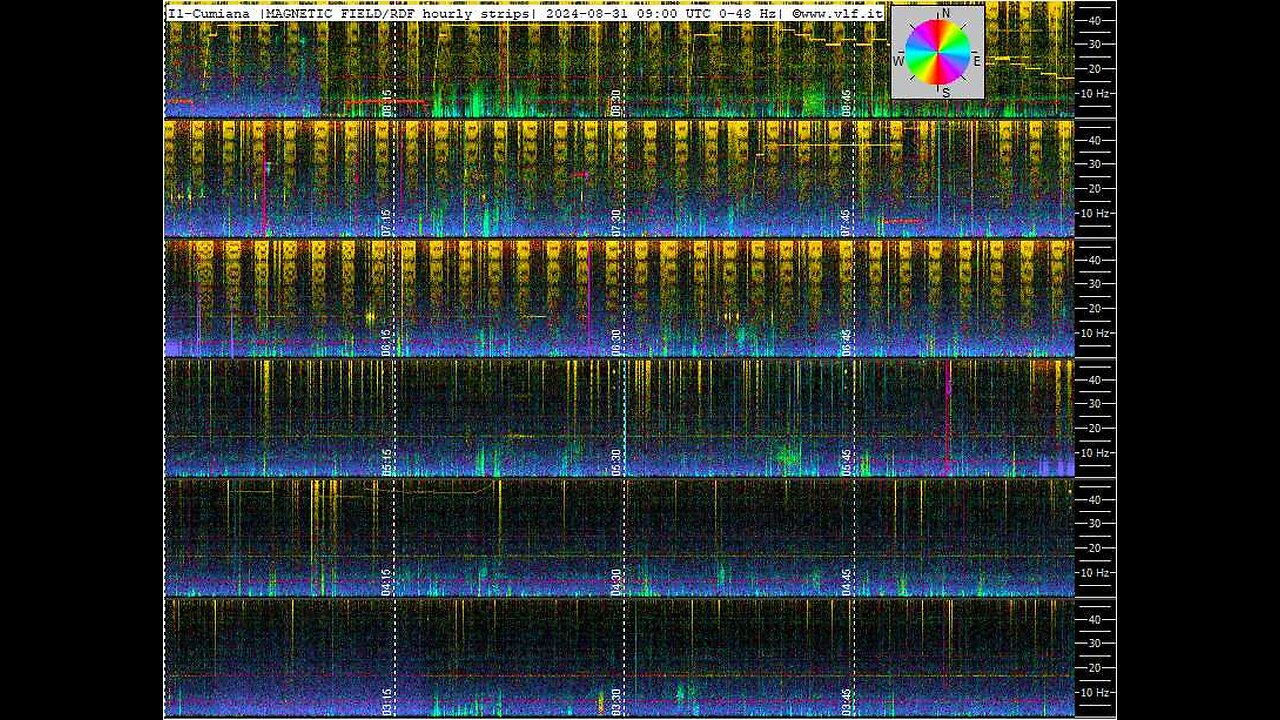Image resolution: width=1280 pixels, height=720 pixels.
Task: Click the MAGNETIC FIELD/RDF hourly strips title
Action: 399,14
